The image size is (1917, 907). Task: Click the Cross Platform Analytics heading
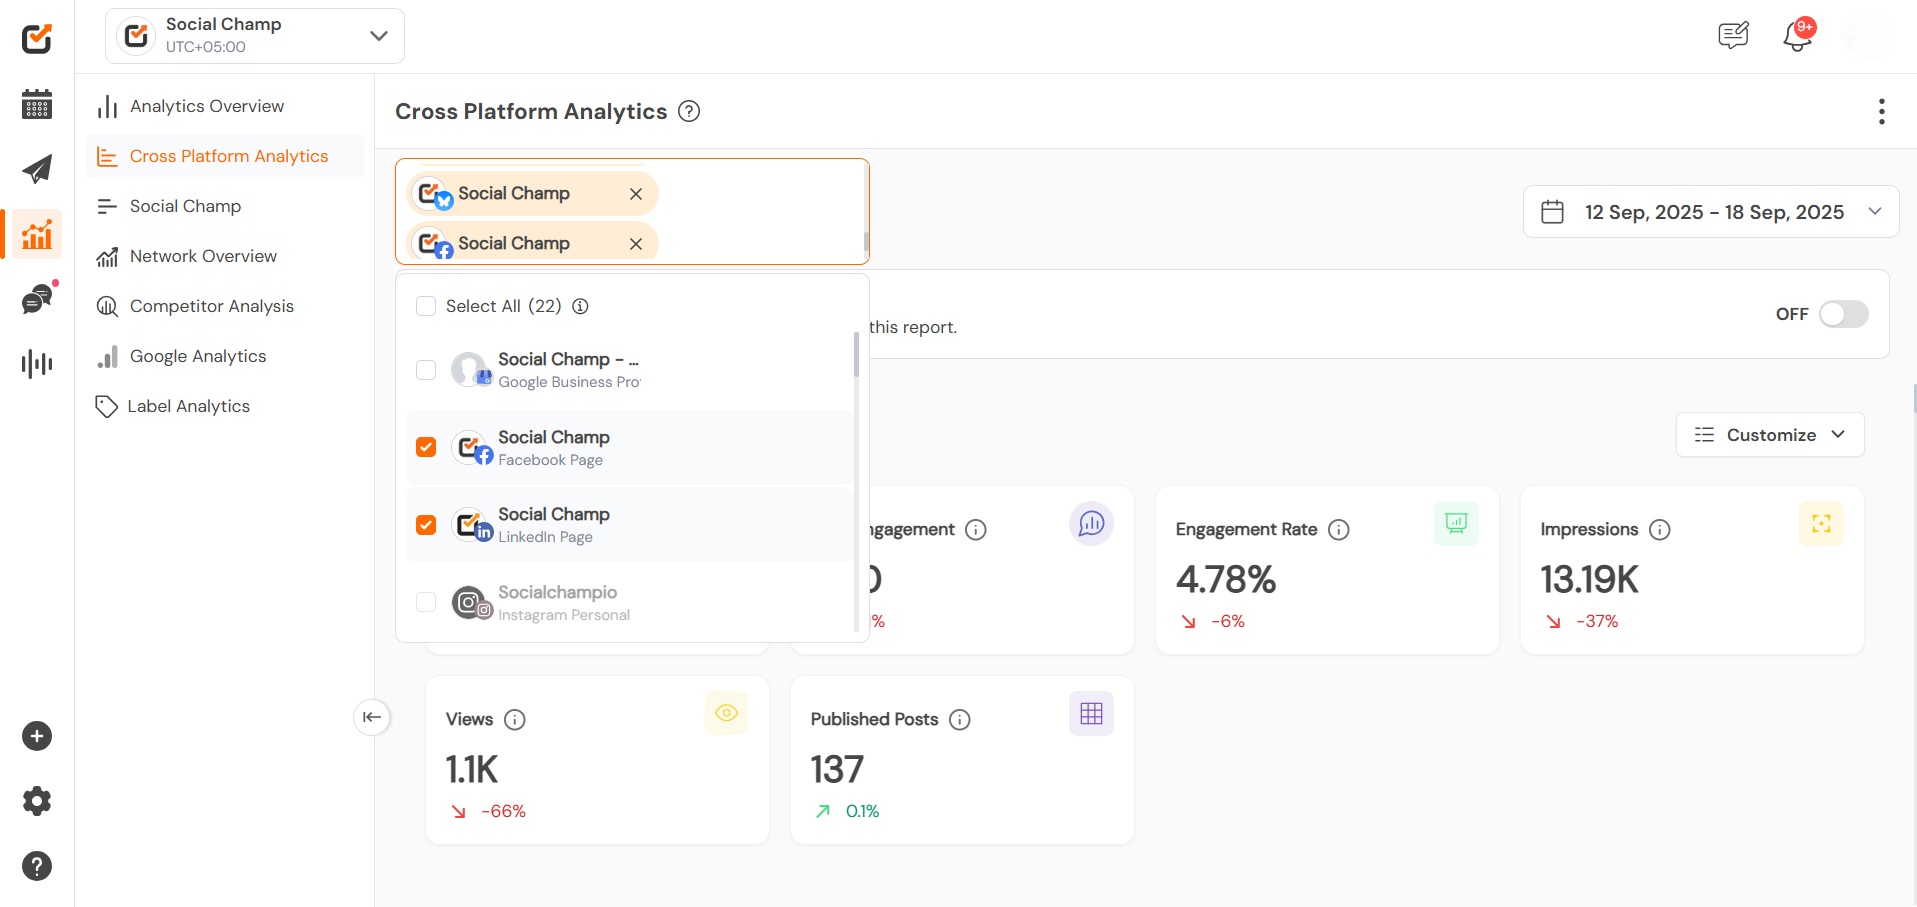pos(531,111)
